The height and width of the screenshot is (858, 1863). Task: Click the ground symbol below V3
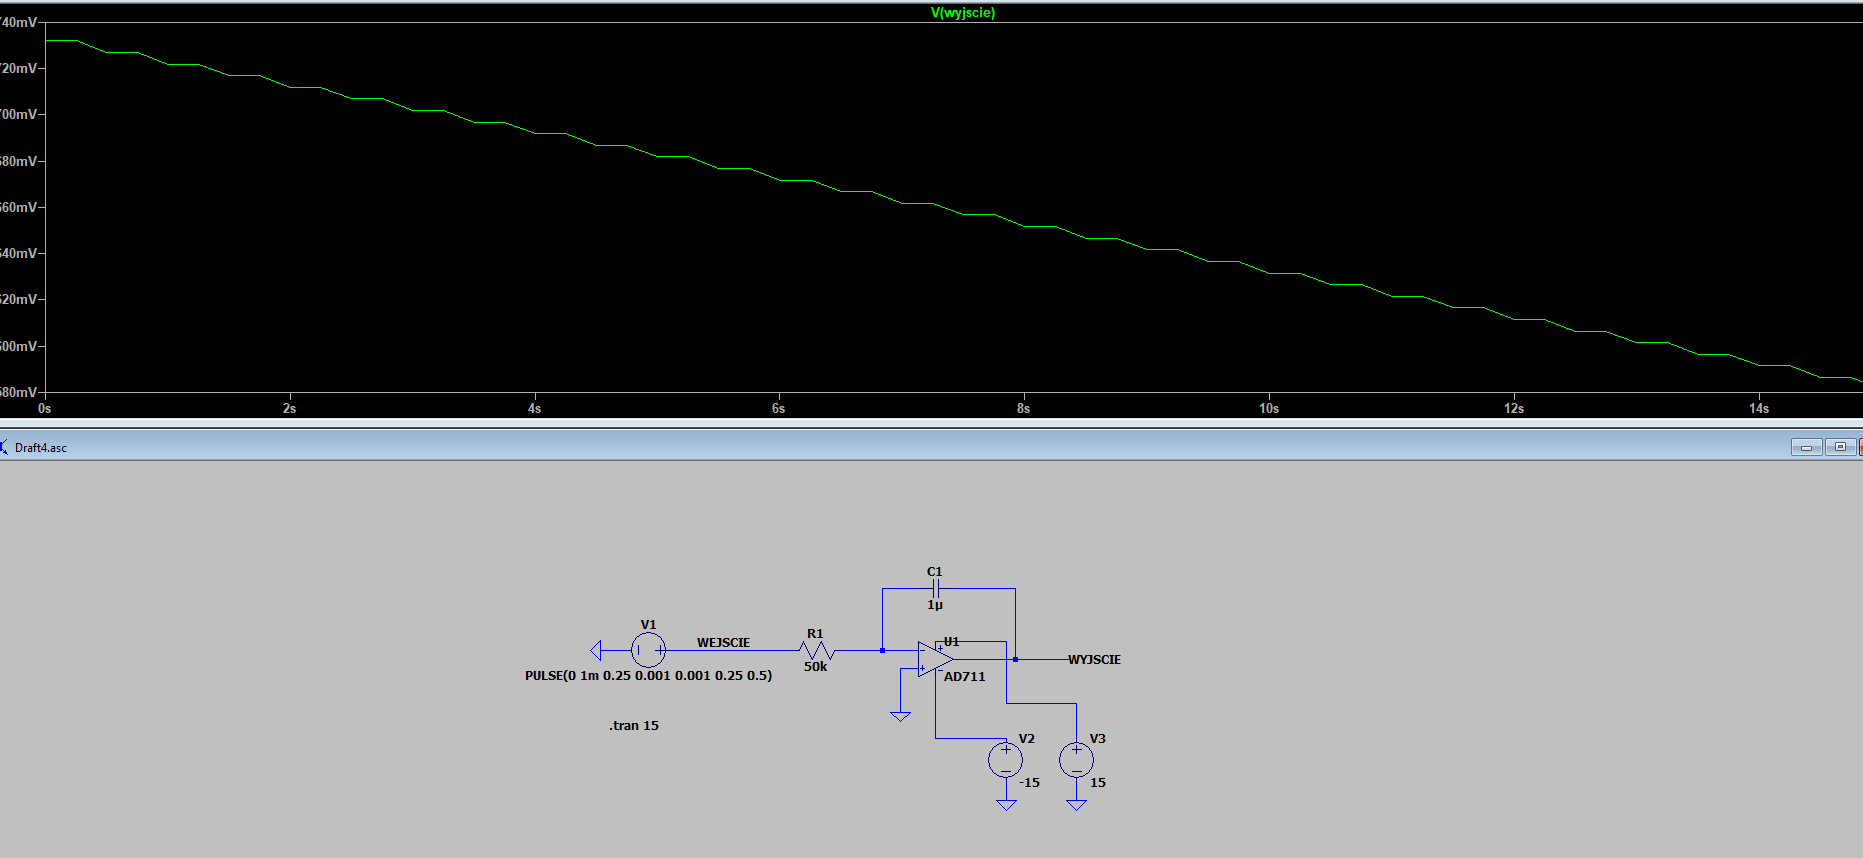tap(1077, 804)
